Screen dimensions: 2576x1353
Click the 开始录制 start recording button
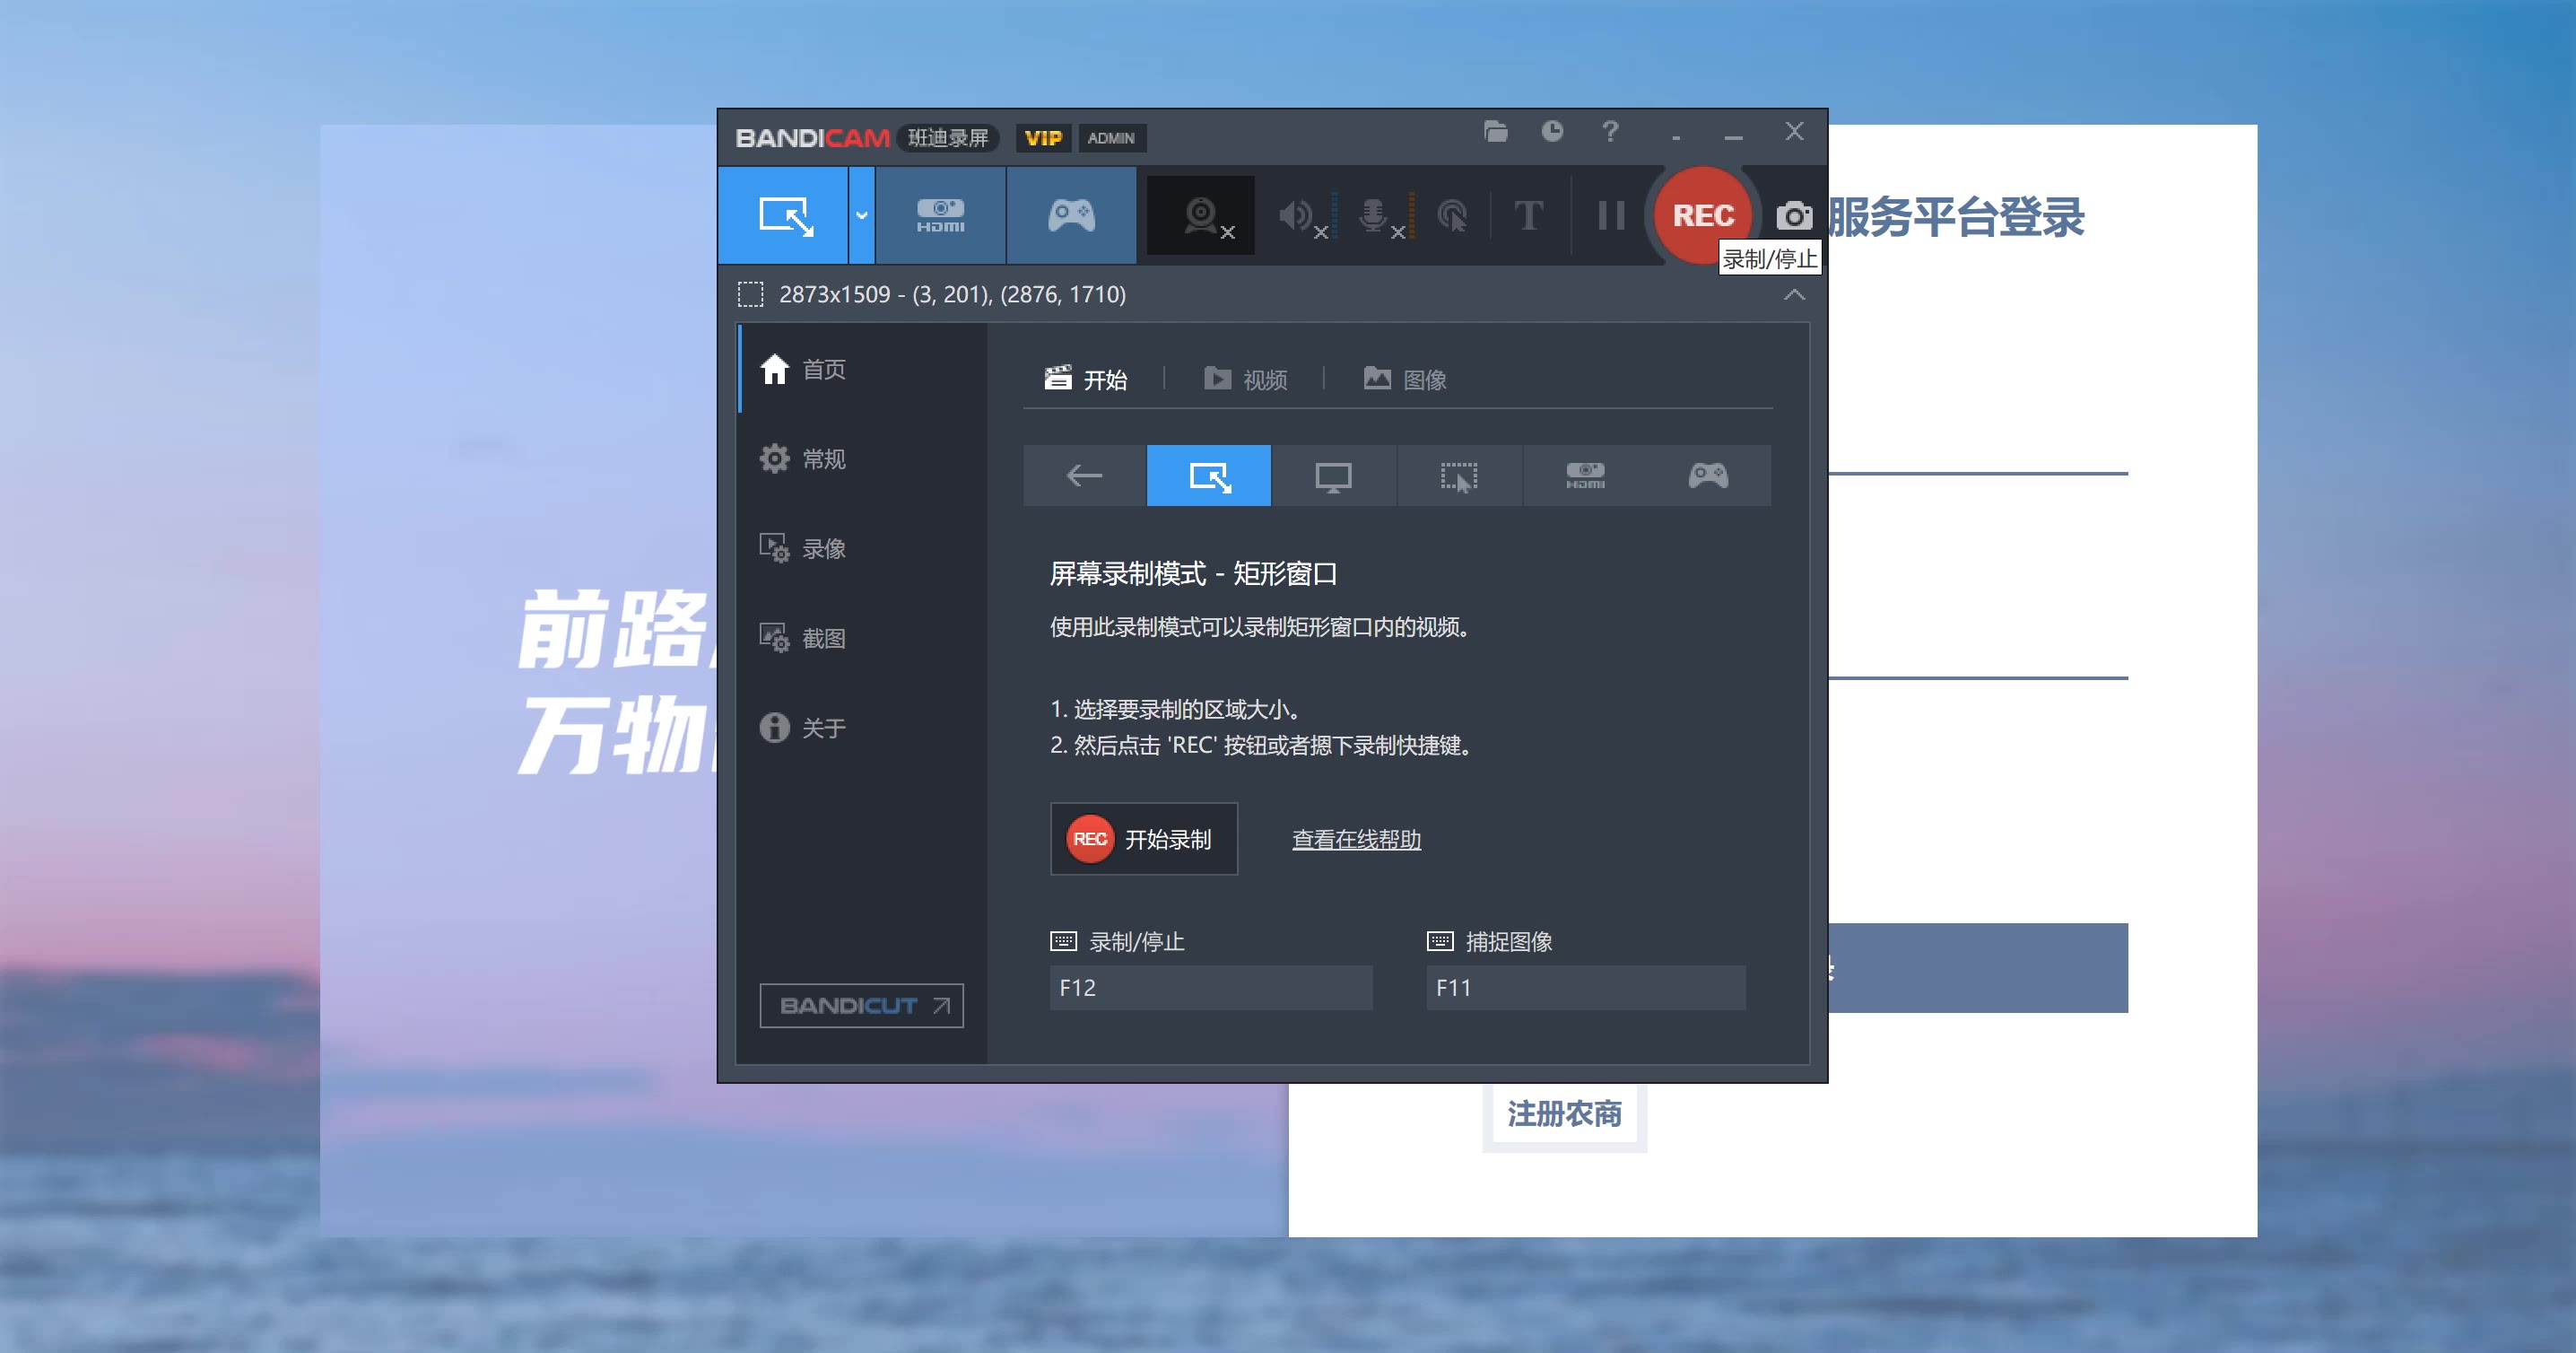pyautogui.click(x=1143, y=839)
